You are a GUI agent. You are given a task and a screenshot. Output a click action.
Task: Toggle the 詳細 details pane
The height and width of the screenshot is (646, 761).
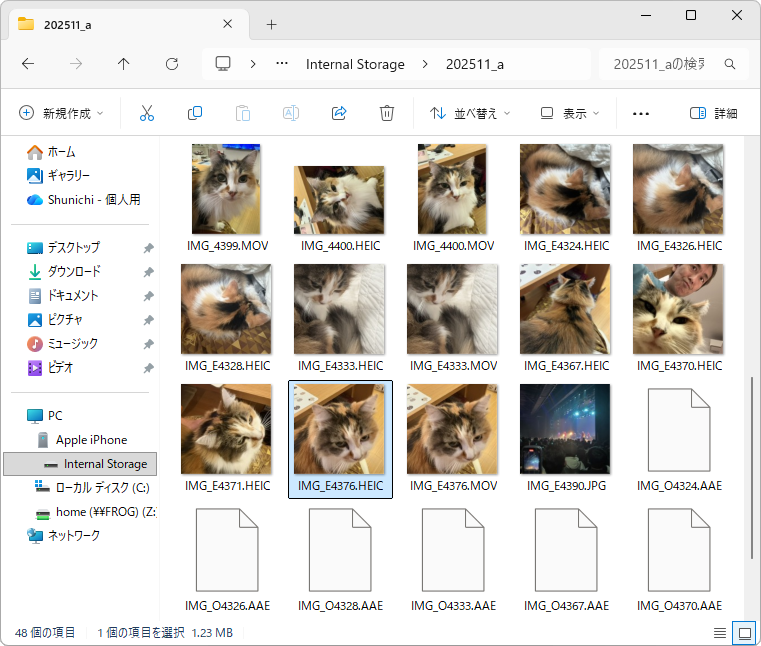pos(713,113)
